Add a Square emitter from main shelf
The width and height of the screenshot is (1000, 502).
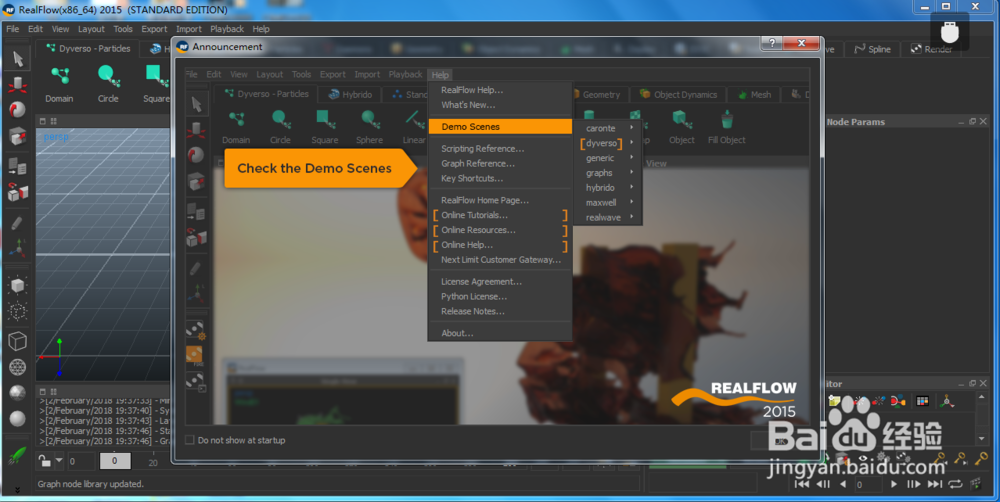coord(156,84)
